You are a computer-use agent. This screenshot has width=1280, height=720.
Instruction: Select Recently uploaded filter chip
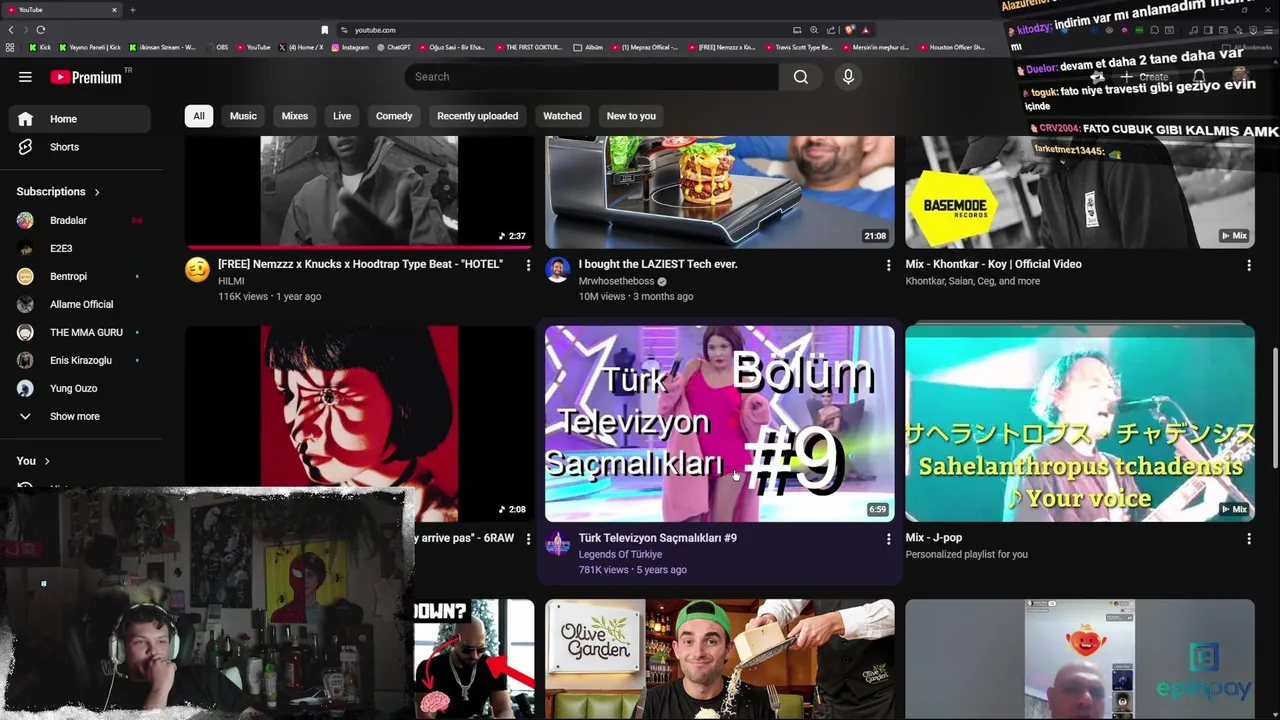pos(478,116)
